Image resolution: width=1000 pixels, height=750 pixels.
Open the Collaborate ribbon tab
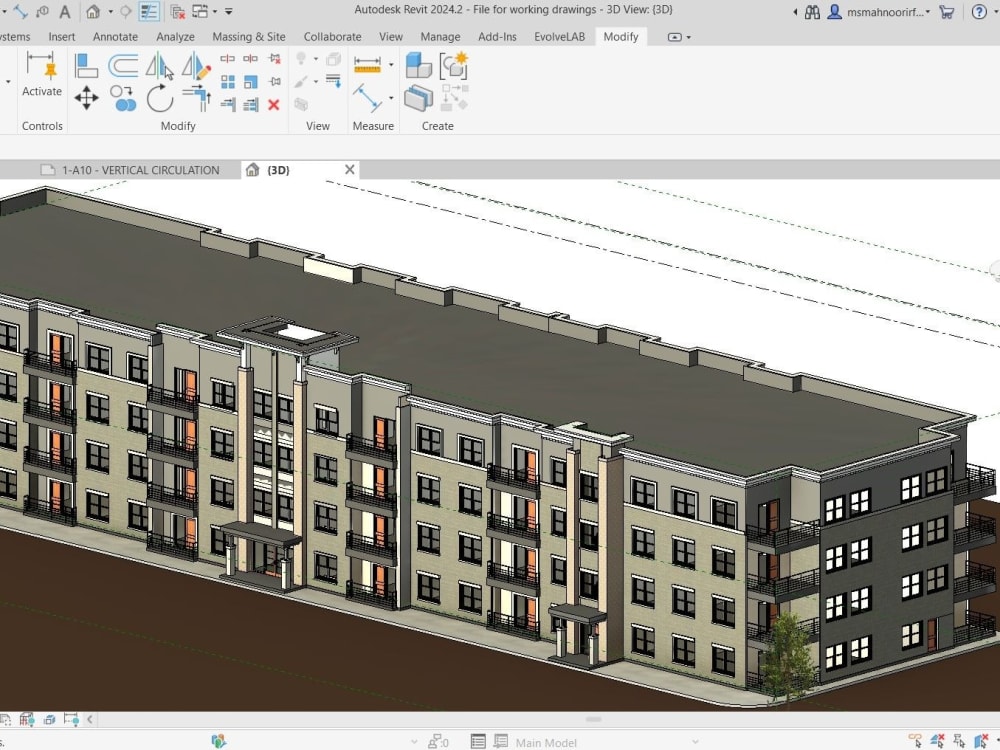[x=332, y=36]
